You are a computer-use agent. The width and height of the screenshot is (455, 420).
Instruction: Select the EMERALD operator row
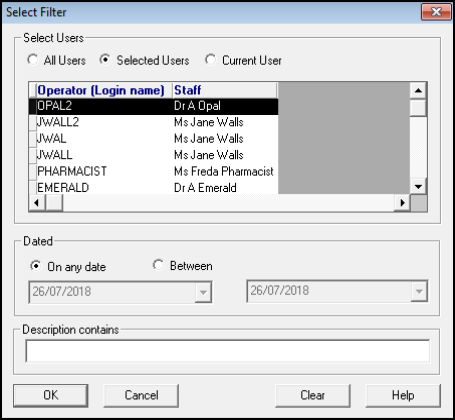point(153,187)
